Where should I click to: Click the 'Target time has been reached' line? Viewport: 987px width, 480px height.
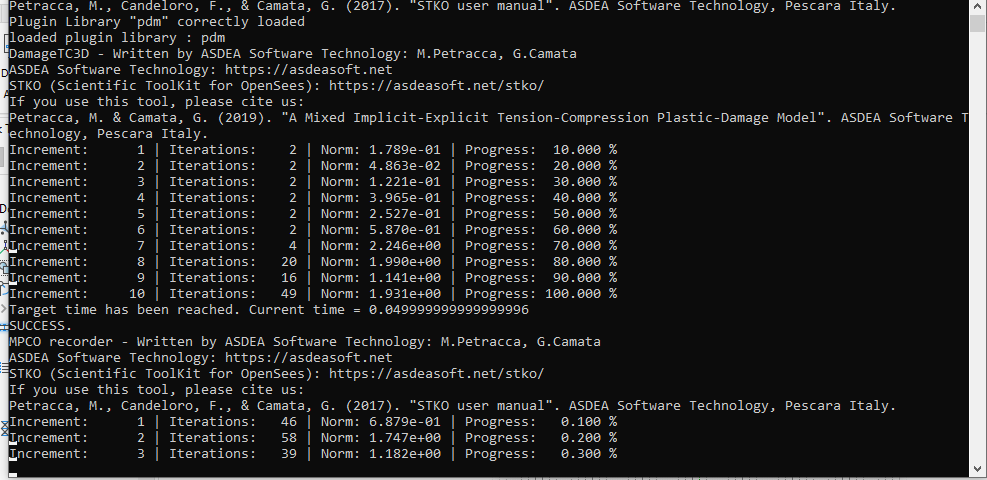pos(269,310)
